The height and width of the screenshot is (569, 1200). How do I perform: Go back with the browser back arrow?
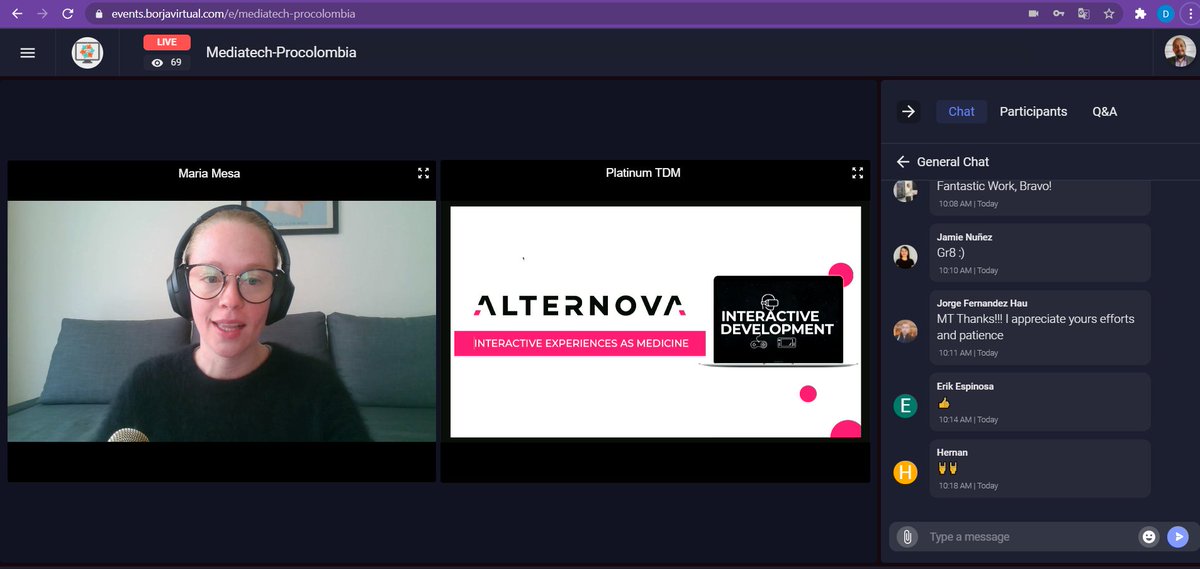(17, 14)
